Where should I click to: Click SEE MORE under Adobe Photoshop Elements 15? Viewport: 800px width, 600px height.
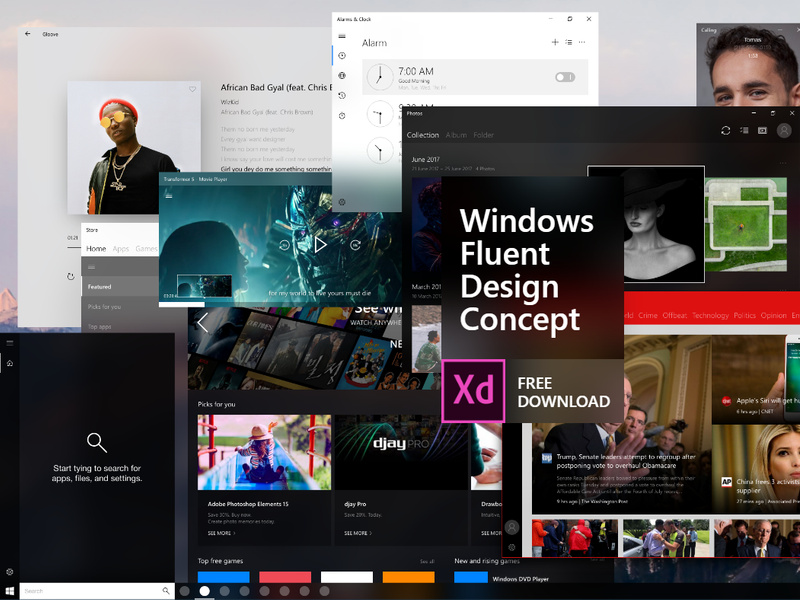point(219,533)
